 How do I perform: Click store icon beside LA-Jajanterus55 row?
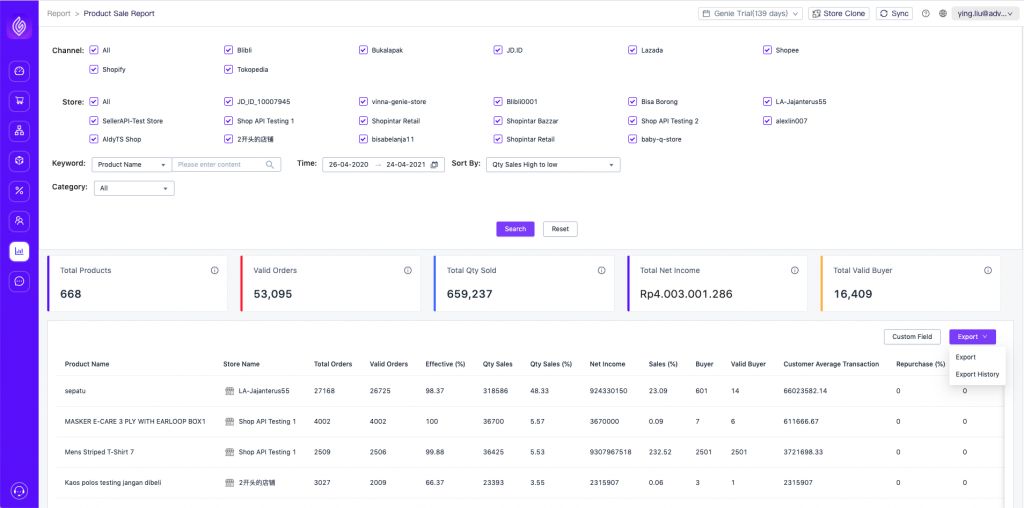pos(229,391)
